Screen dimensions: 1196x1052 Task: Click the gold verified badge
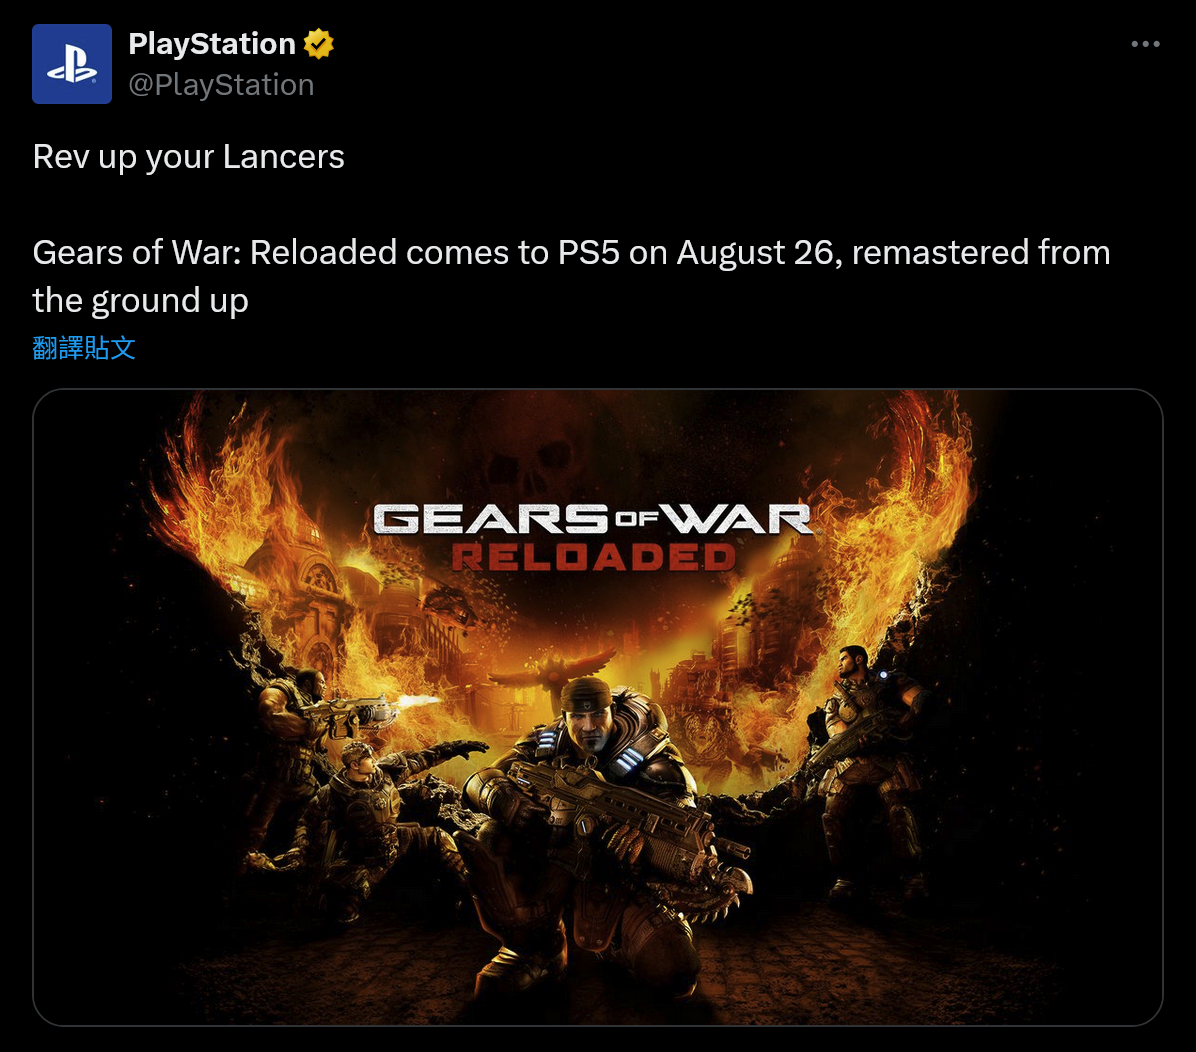click(x=319, y=43)
